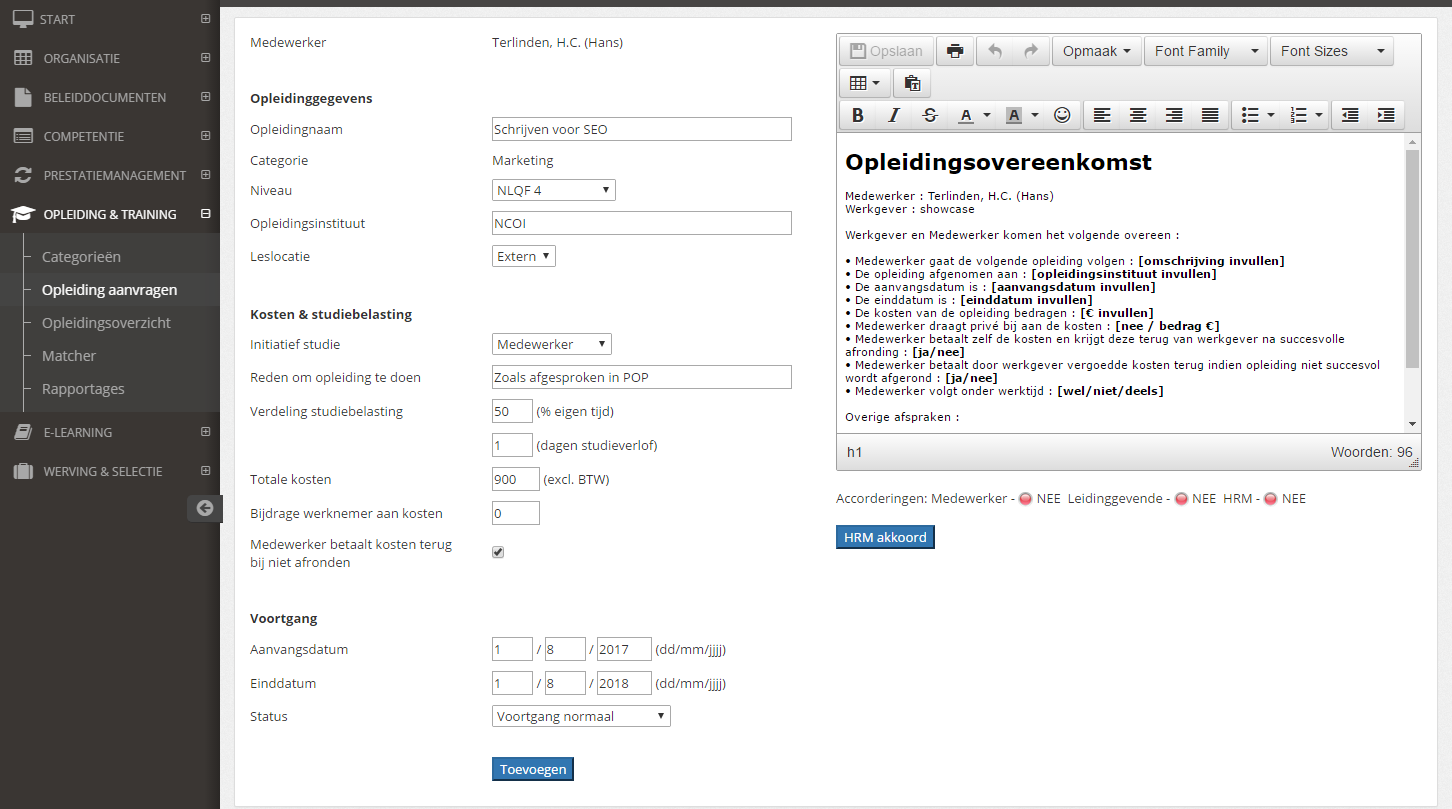
Task: Open the Initiatief studie dropdown
Action: (x=552, y=344)
